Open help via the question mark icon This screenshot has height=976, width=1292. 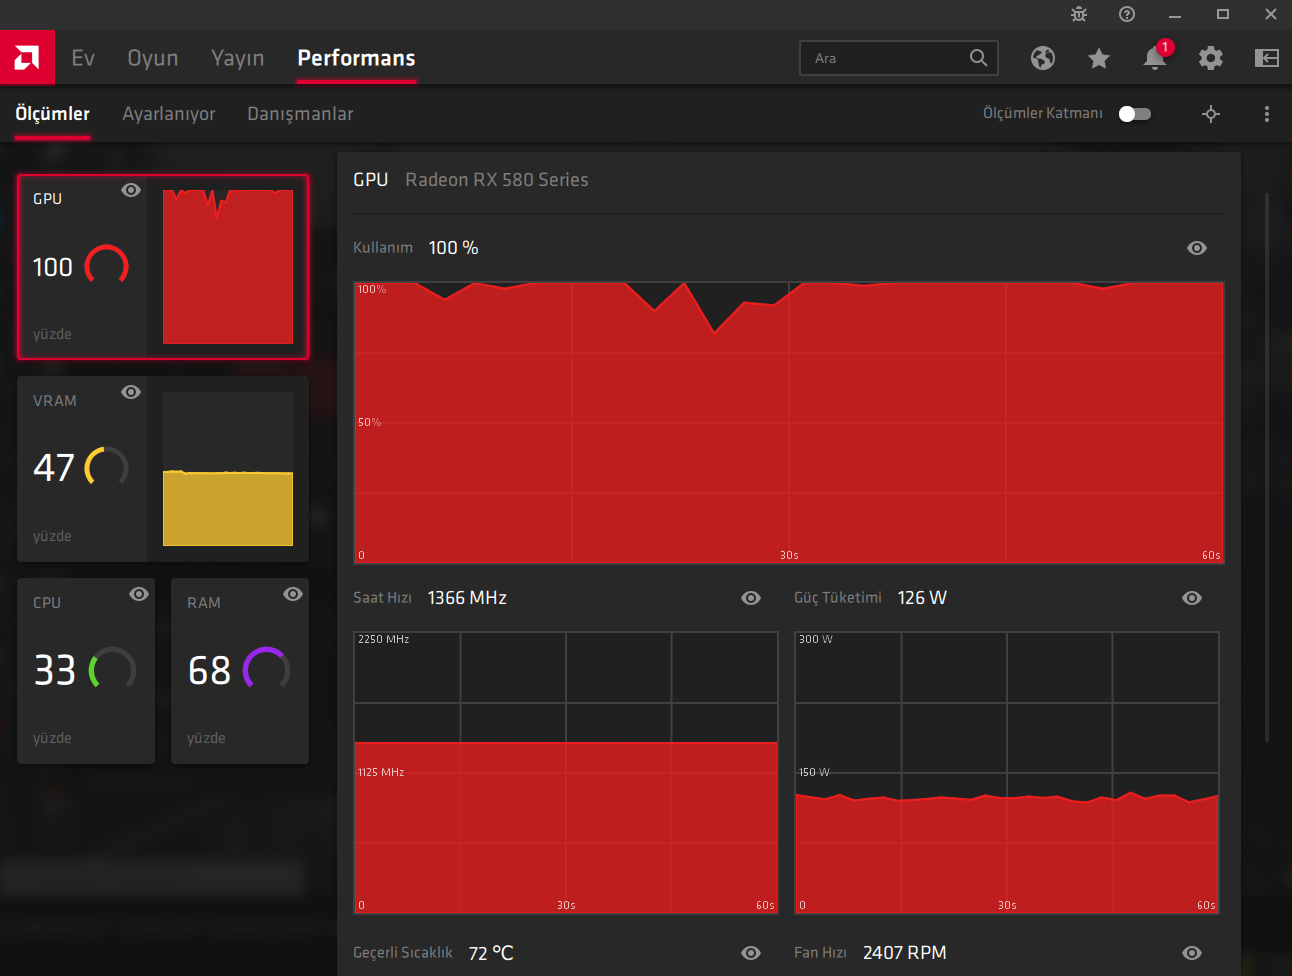[1127, 14]
